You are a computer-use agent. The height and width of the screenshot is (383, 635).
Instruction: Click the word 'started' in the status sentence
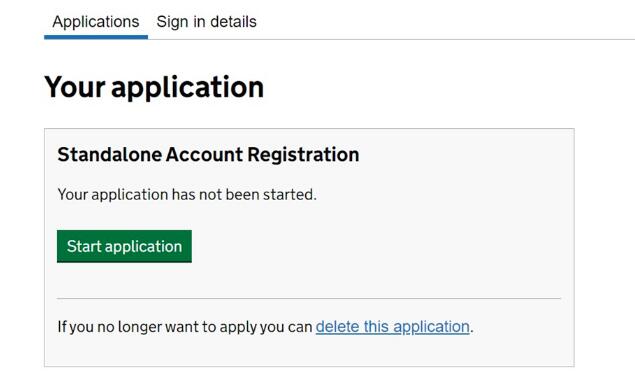(x=290, y=194)
